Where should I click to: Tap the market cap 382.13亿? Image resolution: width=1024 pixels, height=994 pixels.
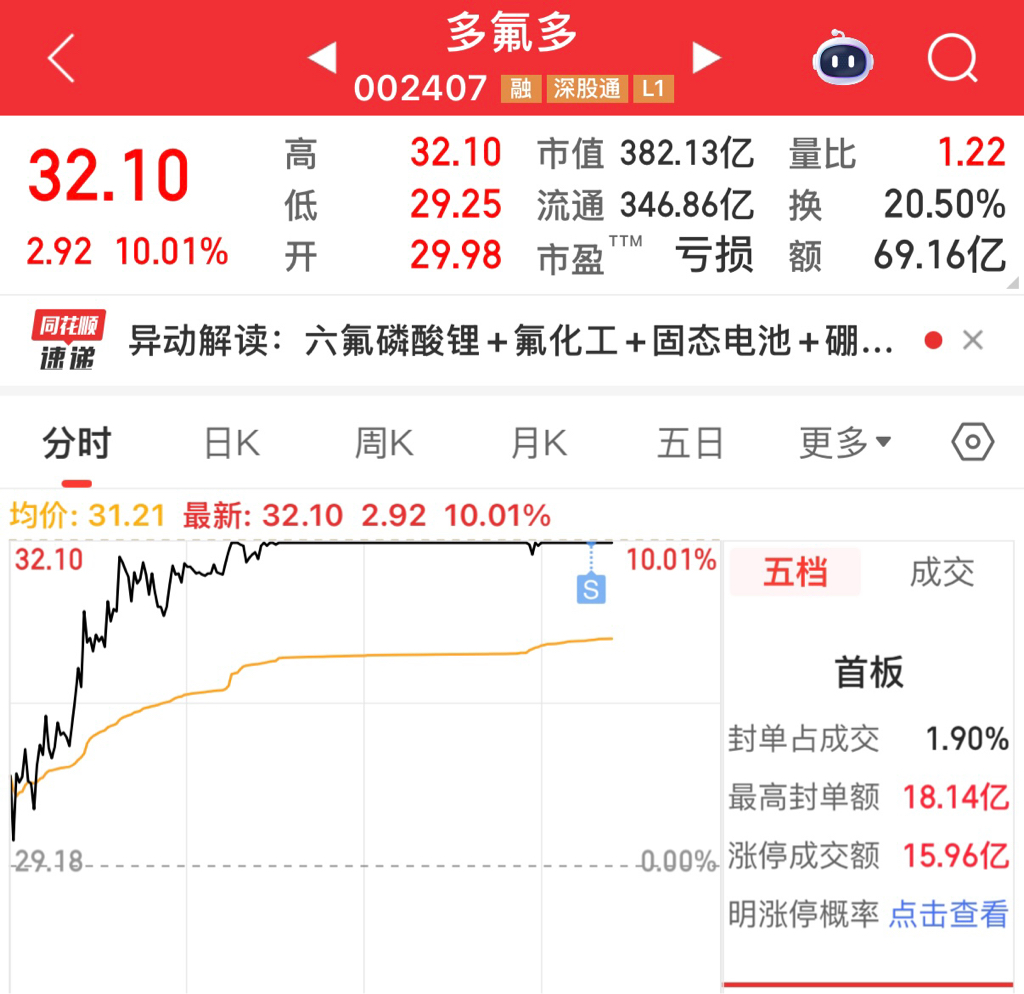tap(687, 153)
